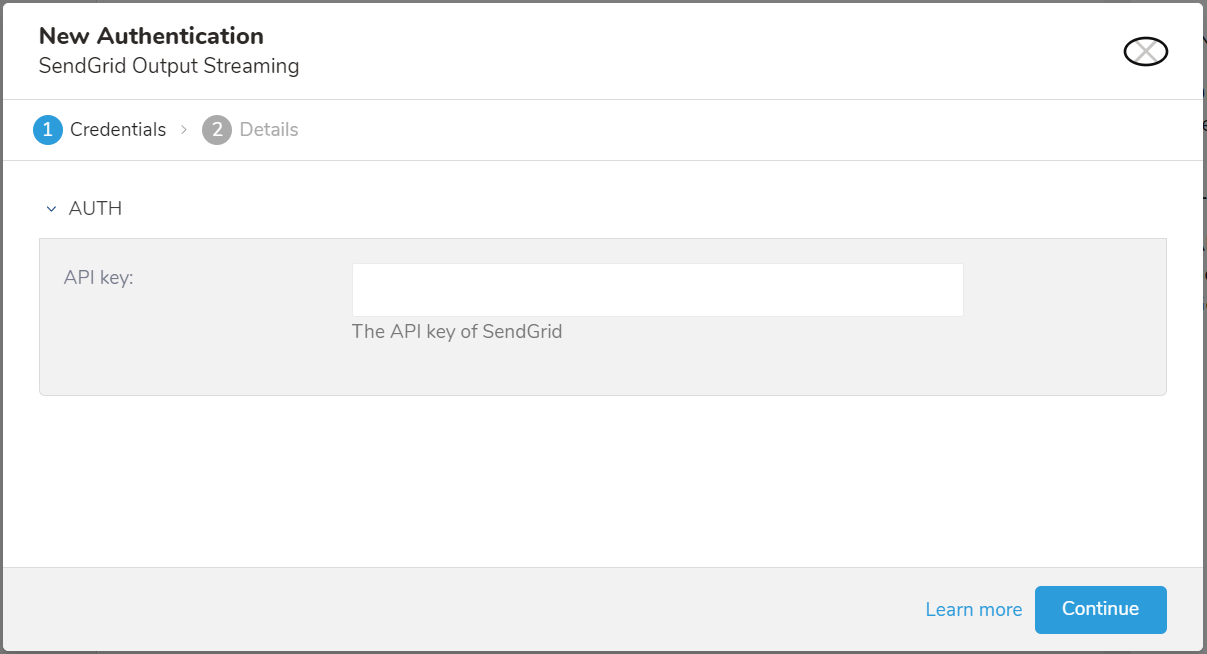Click the "New Authentication" dialog title

(x=151, y=36)
